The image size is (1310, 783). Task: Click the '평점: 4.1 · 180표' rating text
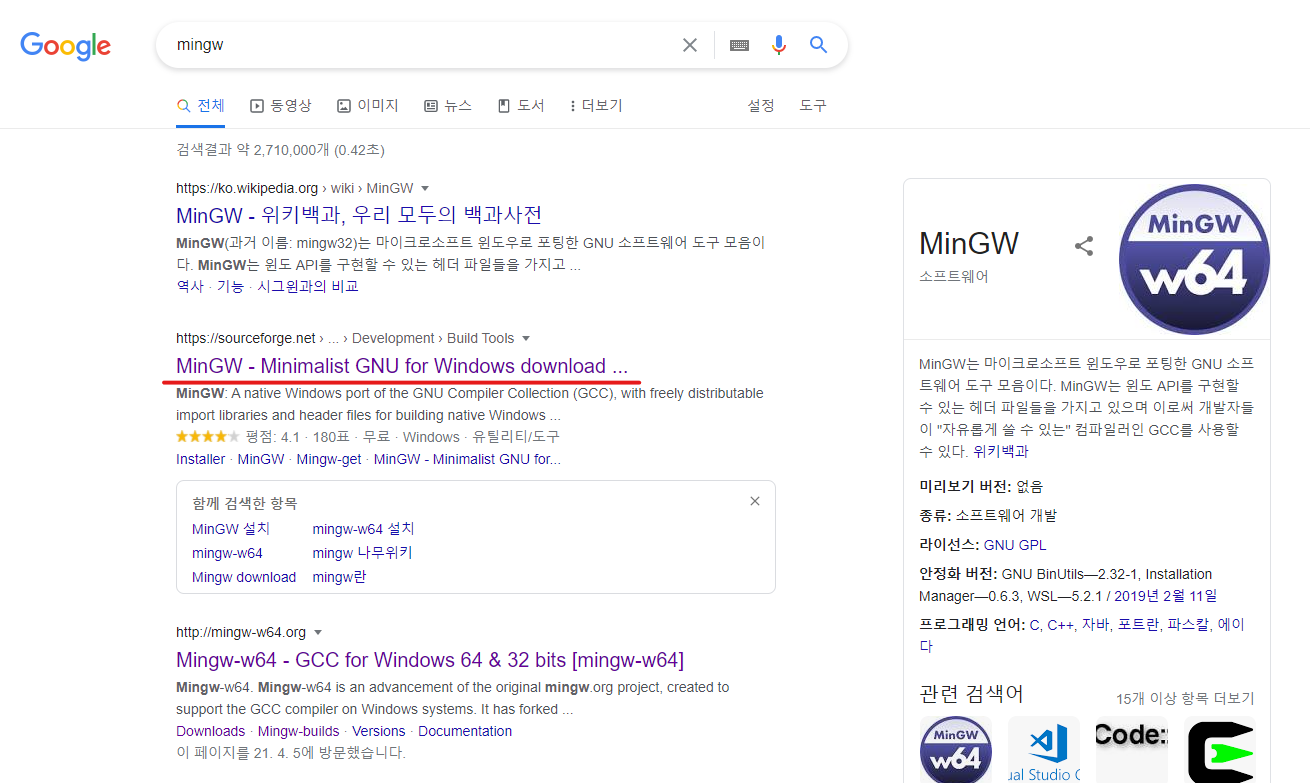300,437
